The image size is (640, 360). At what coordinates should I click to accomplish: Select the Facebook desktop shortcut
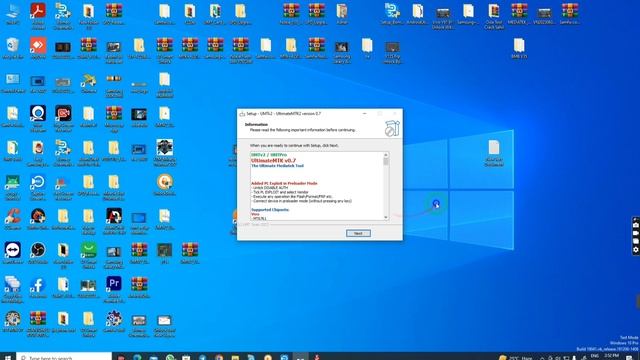tap(38, 287)
